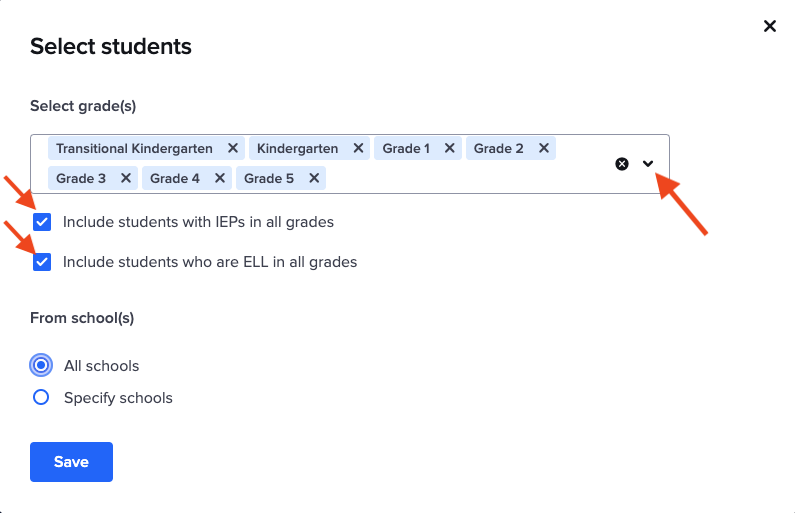
Task: Uncheck Include students with IEPs
Action: [x=42, y=222]
